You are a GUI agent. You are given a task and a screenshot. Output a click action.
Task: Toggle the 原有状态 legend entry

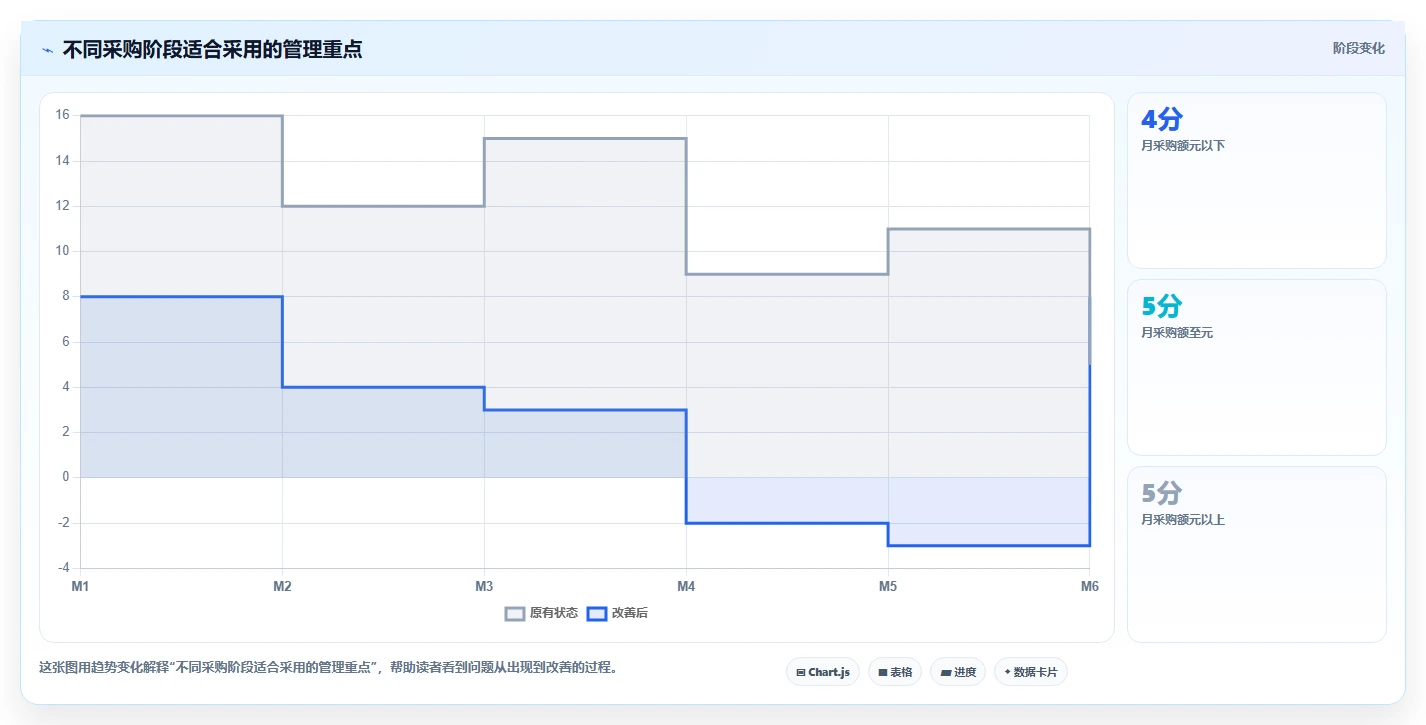541,613
